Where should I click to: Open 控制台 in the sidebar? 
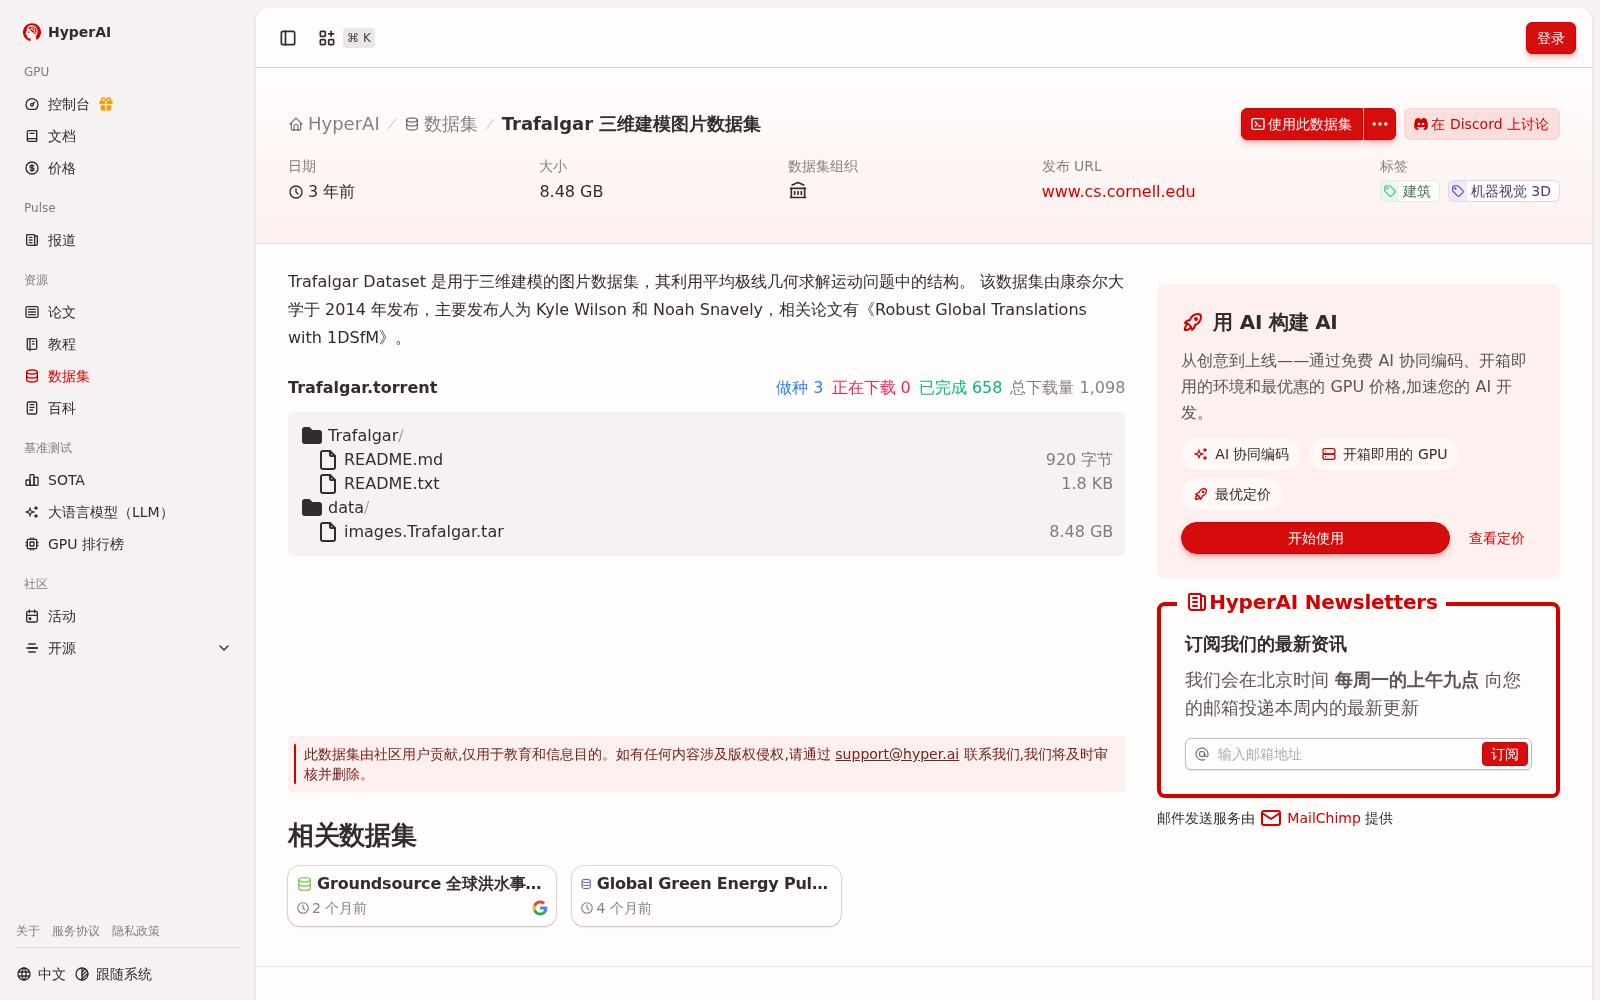pyautogui.click(x=69, y=104)
